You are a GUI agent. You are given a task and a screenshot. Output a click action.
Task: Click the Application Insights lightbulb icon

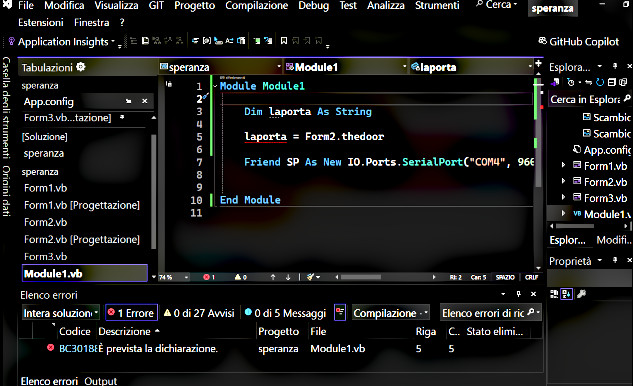pyautogui.click(x=11, y=41)
